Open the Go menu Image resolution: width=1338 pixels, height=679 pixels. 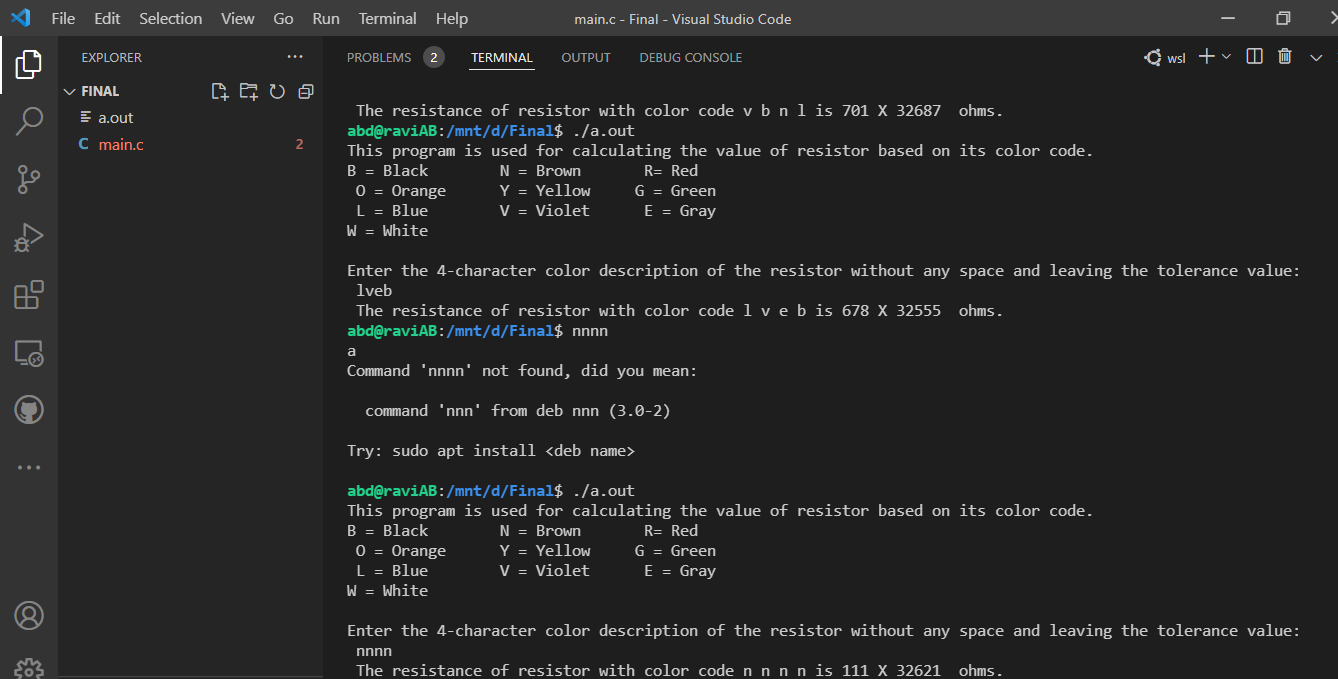pos(283,18)
